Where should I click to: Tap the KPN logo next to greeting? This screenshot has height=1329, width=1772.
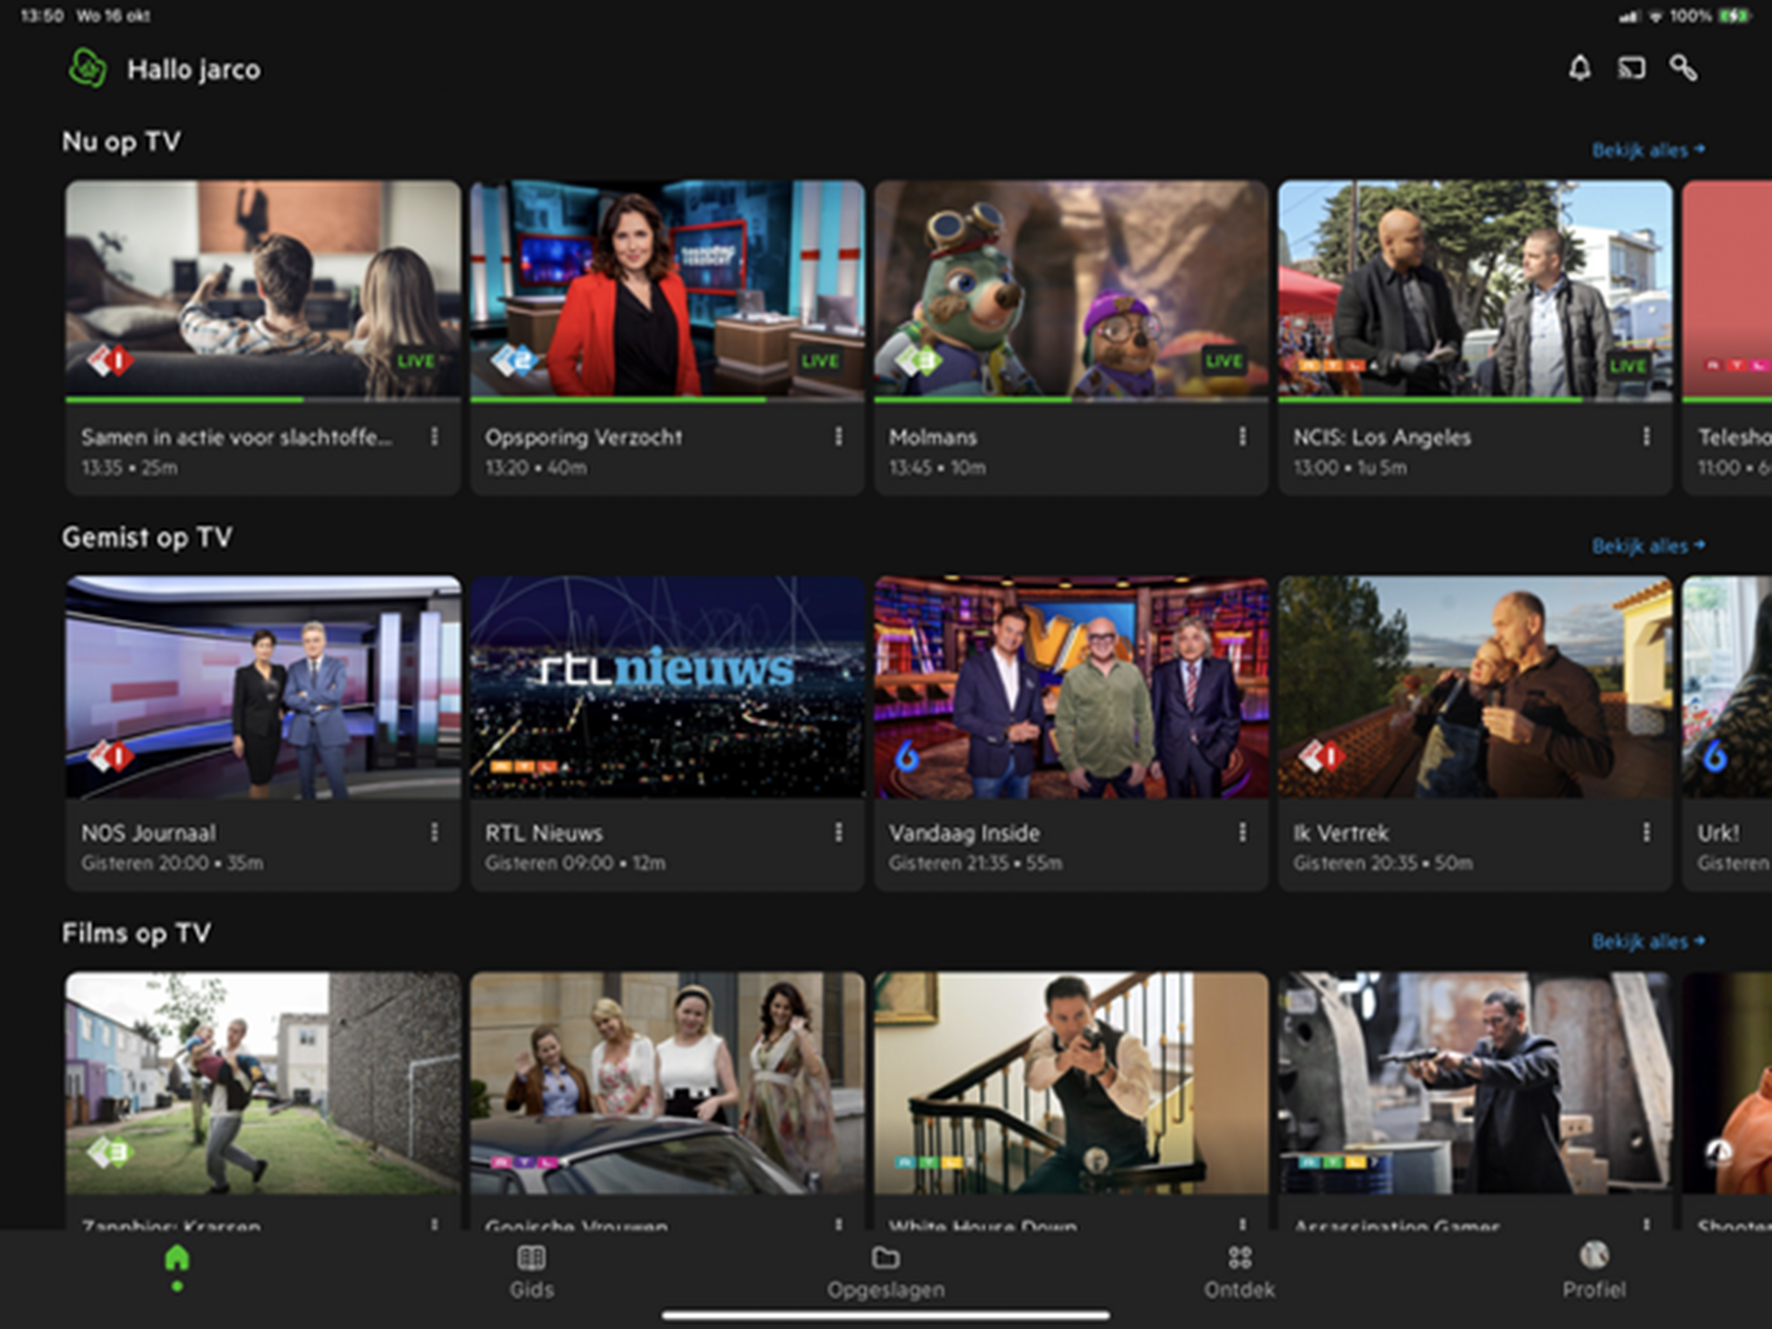(88, 69)
